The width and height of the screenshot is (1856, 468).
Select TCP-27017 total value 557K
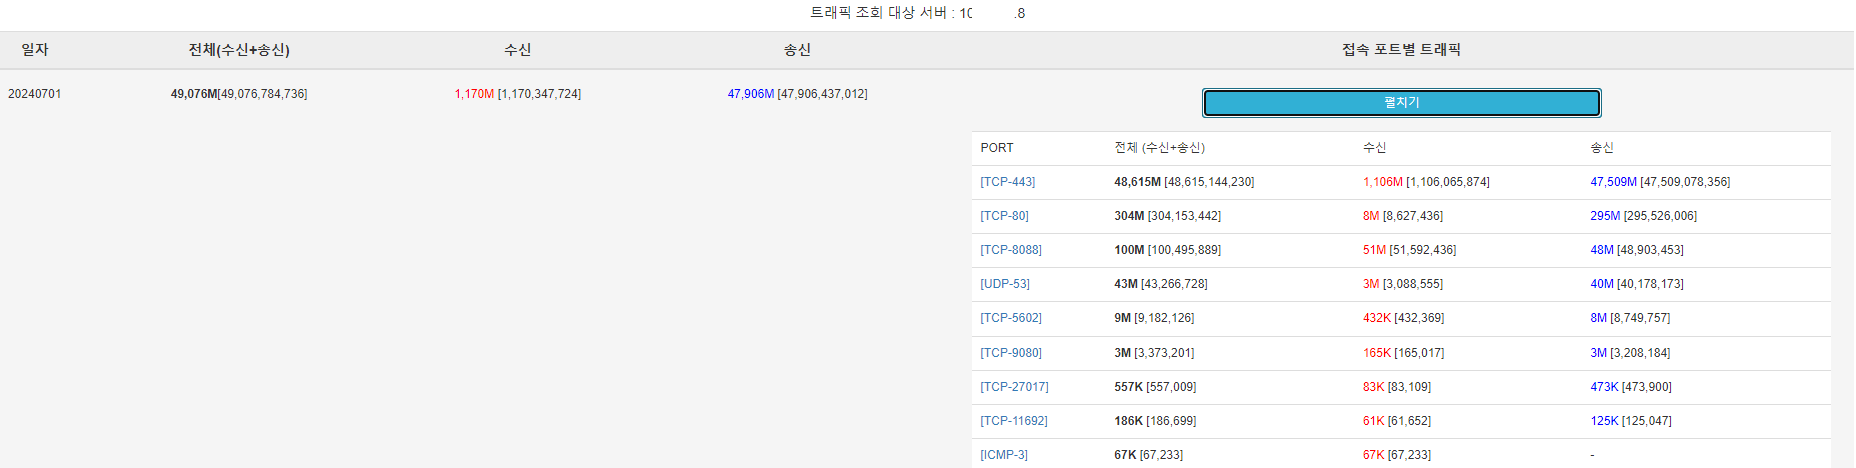pyautogui.click(x=1129, y=387)
